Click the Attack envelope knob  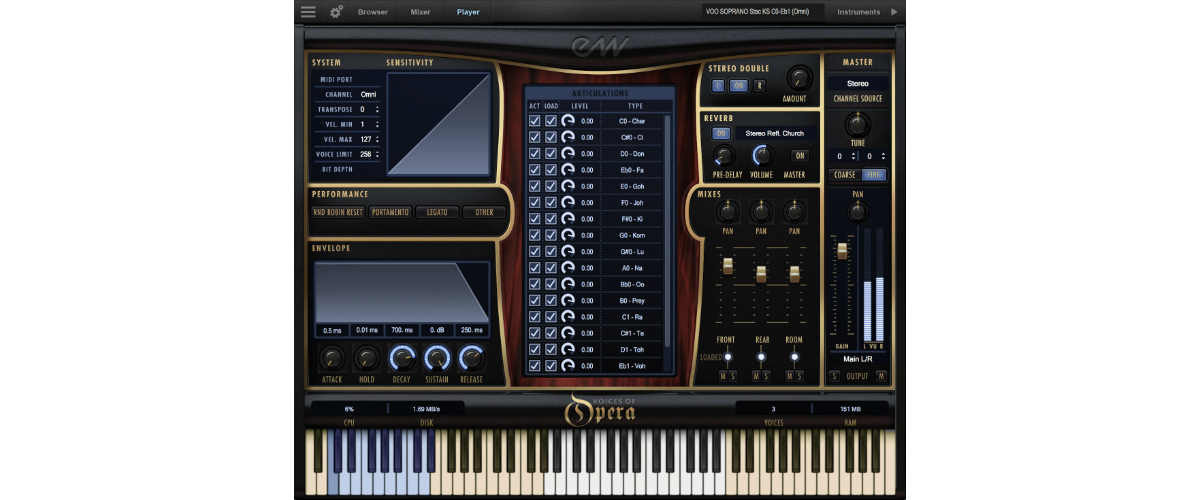click(332, 357)
